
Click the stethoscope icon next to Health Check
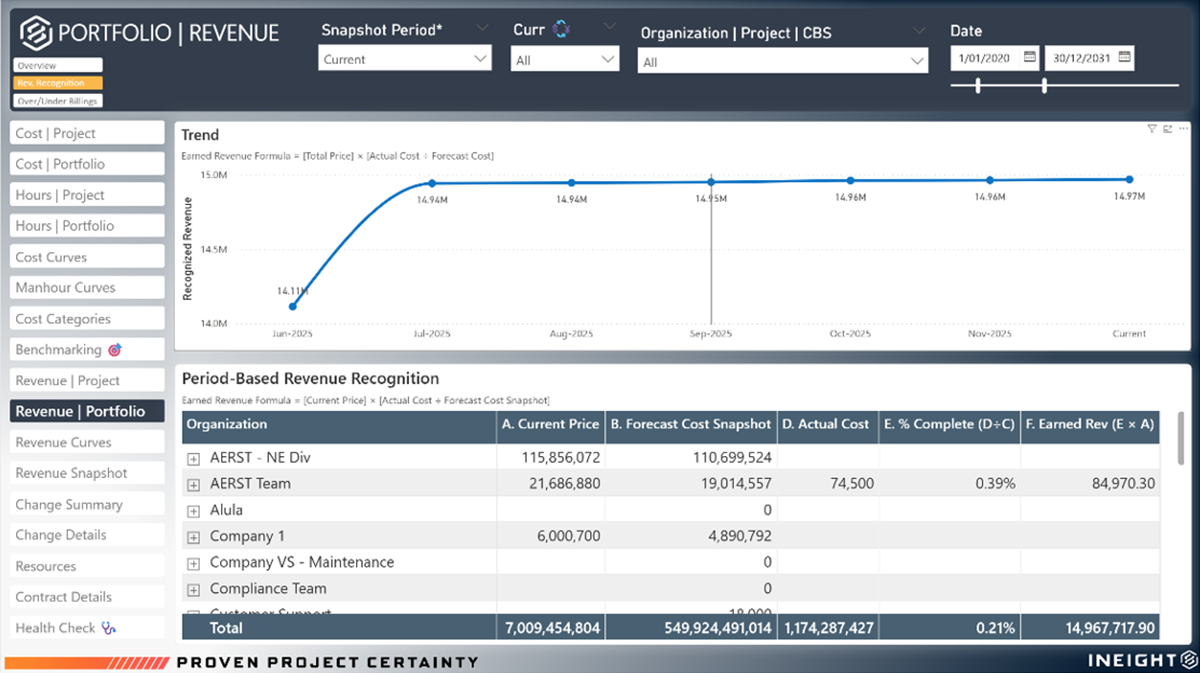click(109, 628)
